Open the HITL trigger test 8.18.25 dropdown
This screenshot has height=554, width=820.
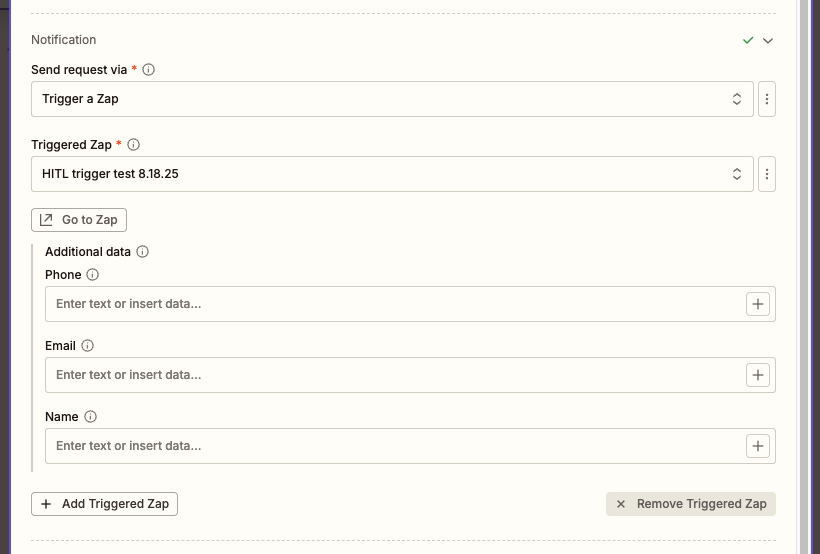click(392, 174)
